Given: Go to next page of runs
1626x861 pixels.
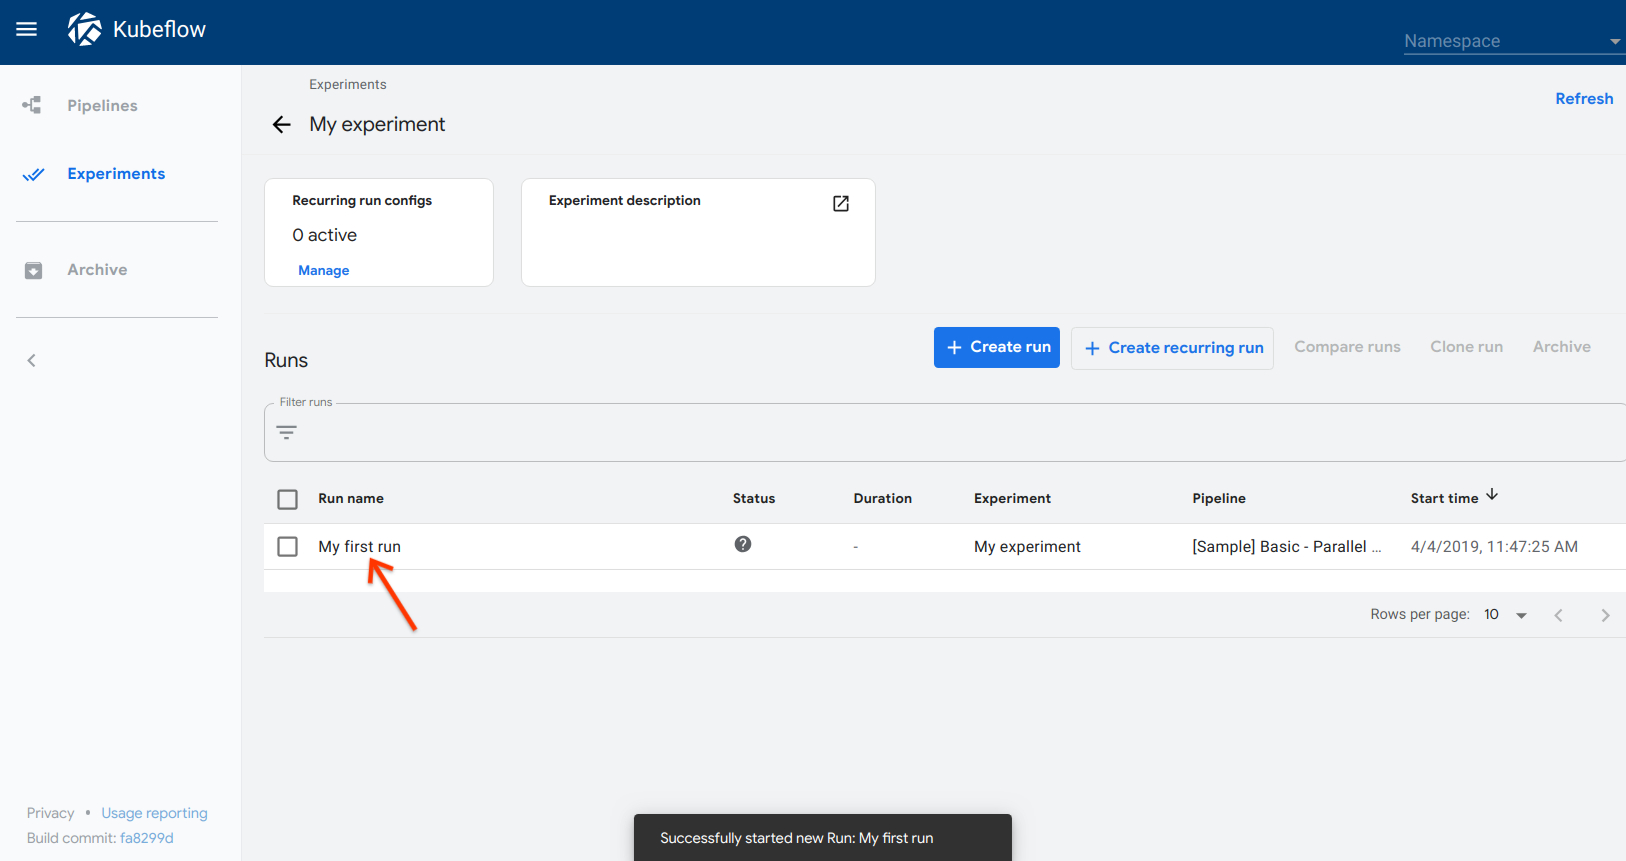Looking at the screenshot, I should tap(1605, 616).
